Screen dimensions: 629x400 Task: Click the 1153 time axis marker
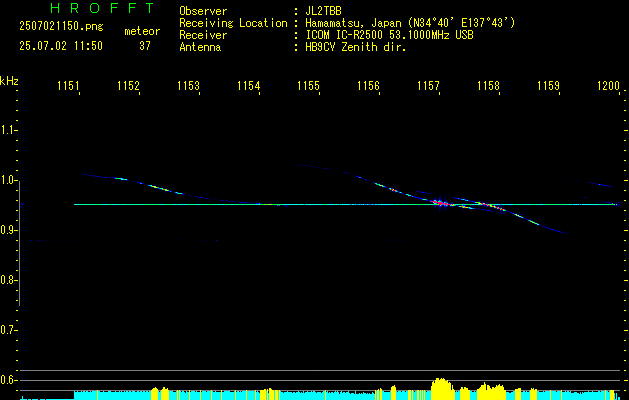(188, 86)
